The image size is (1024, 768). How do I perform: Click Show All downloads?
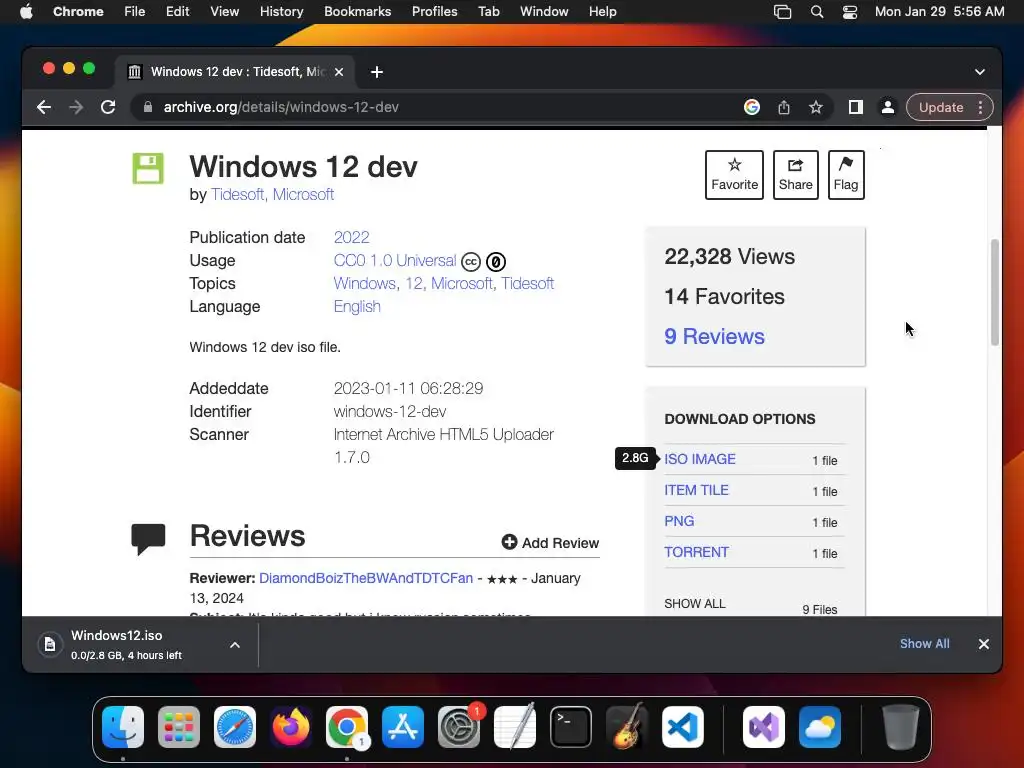924,644
